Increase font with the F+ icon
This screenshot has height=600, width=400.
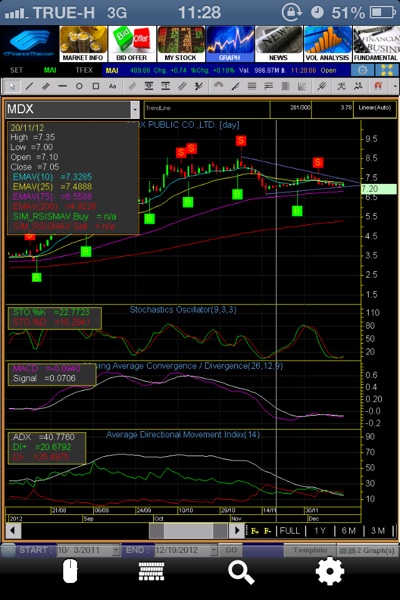[x=255, y=531]
